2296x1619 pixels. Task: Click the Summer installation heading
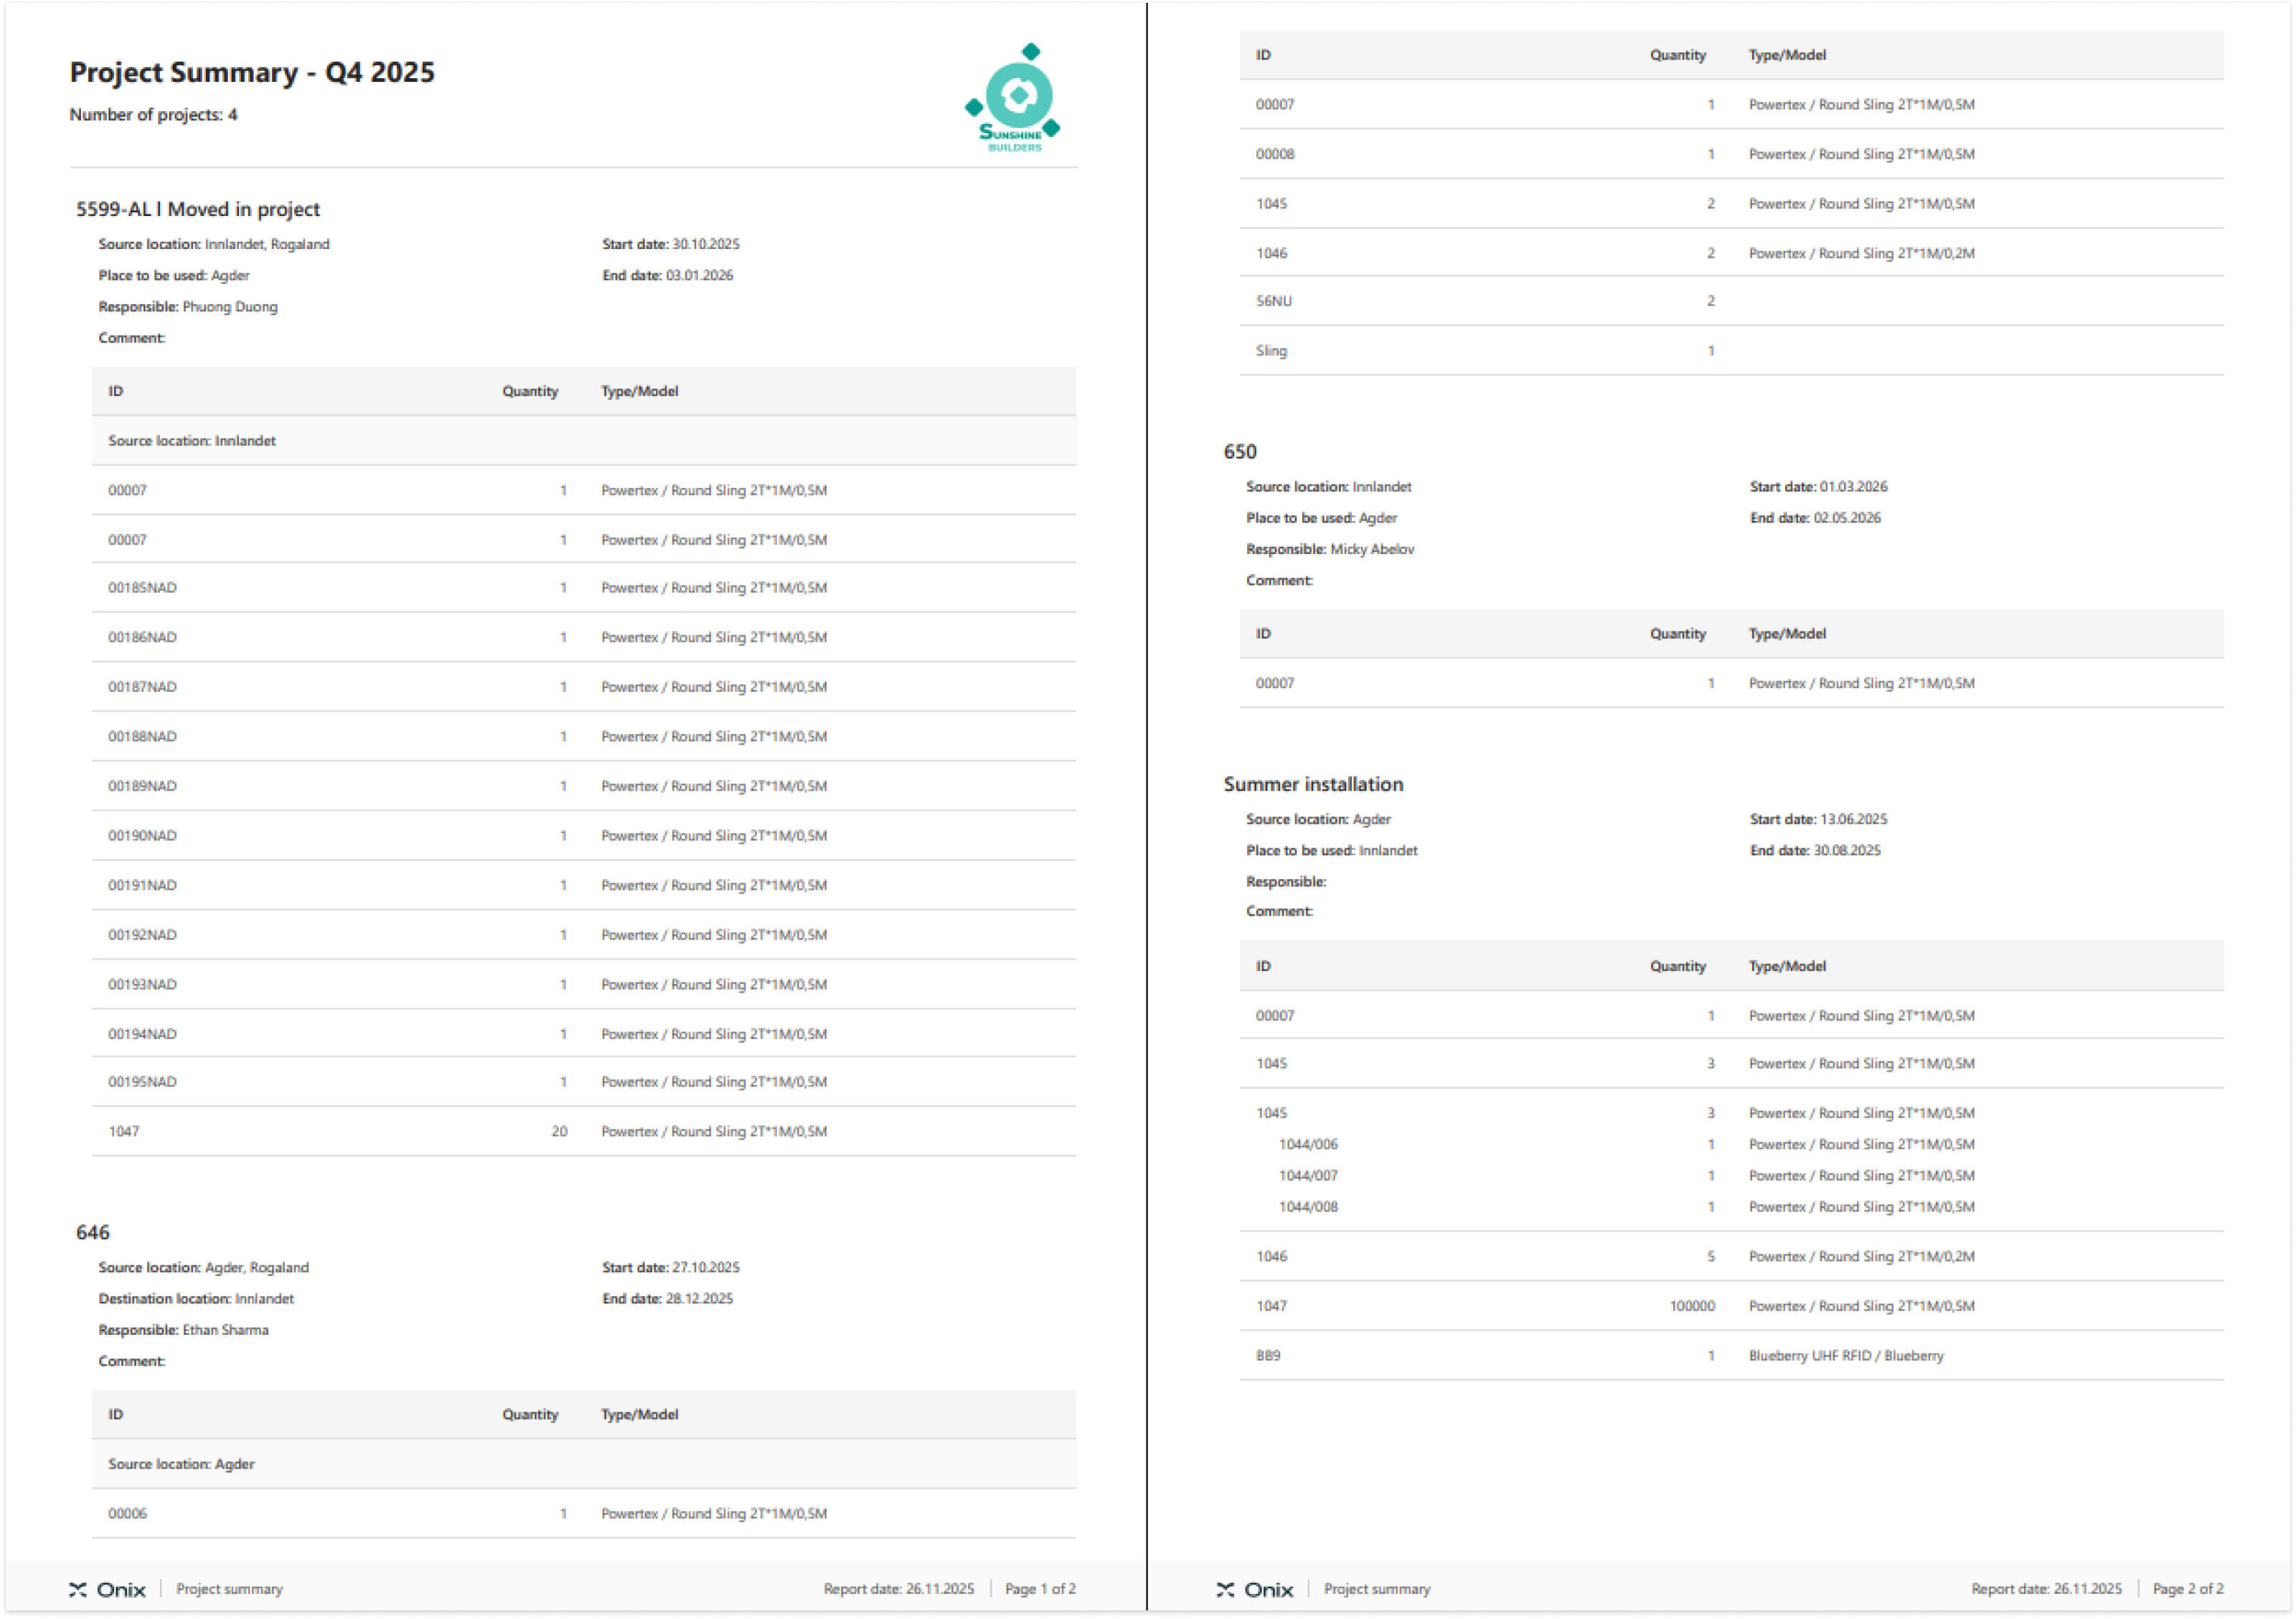tap(1312, 784)
